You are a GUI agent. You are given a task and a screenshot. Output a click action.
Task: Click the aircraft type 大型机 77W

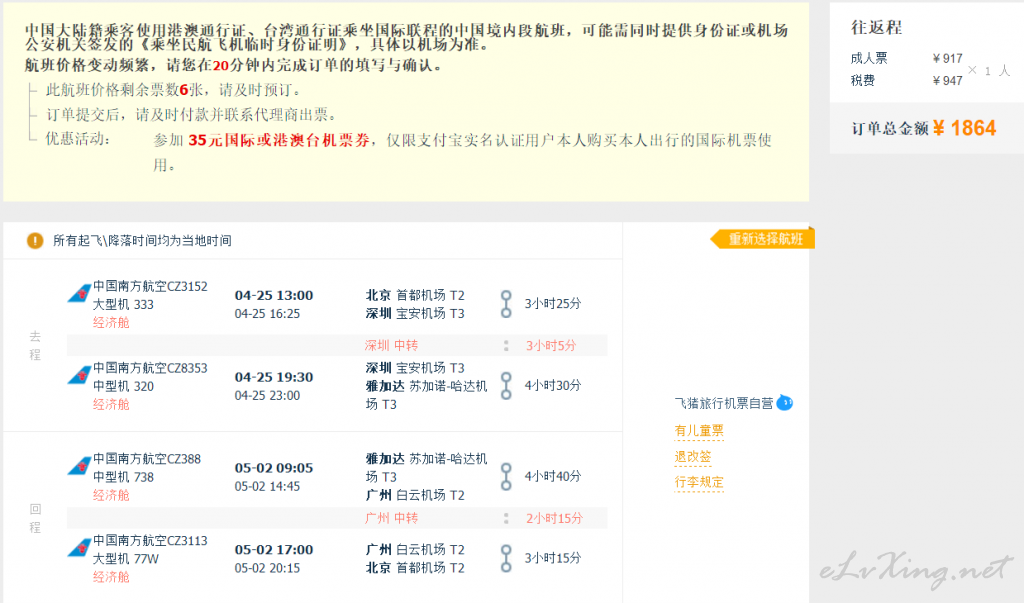coord(126,559)
